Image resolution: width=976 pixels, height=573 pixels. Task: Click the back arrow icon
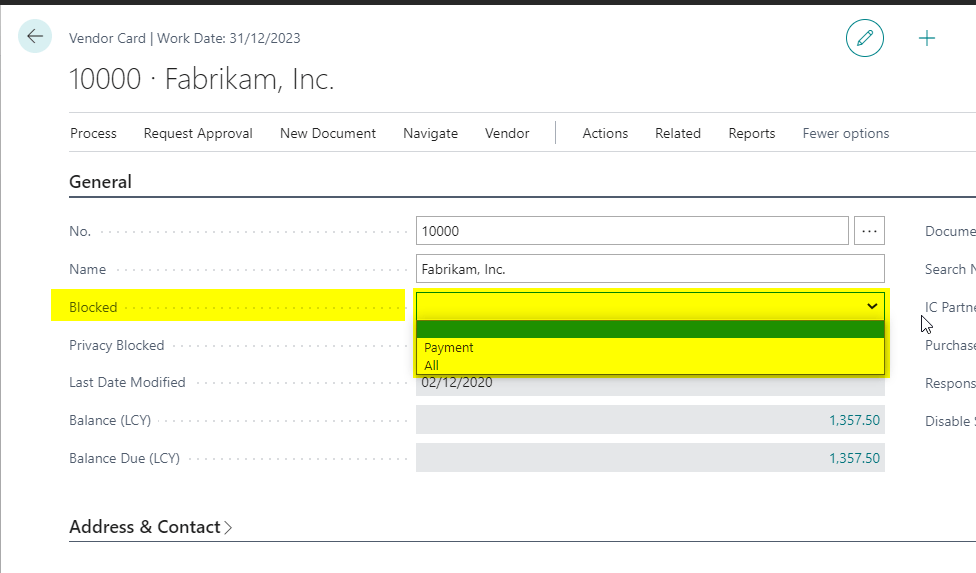35,37
